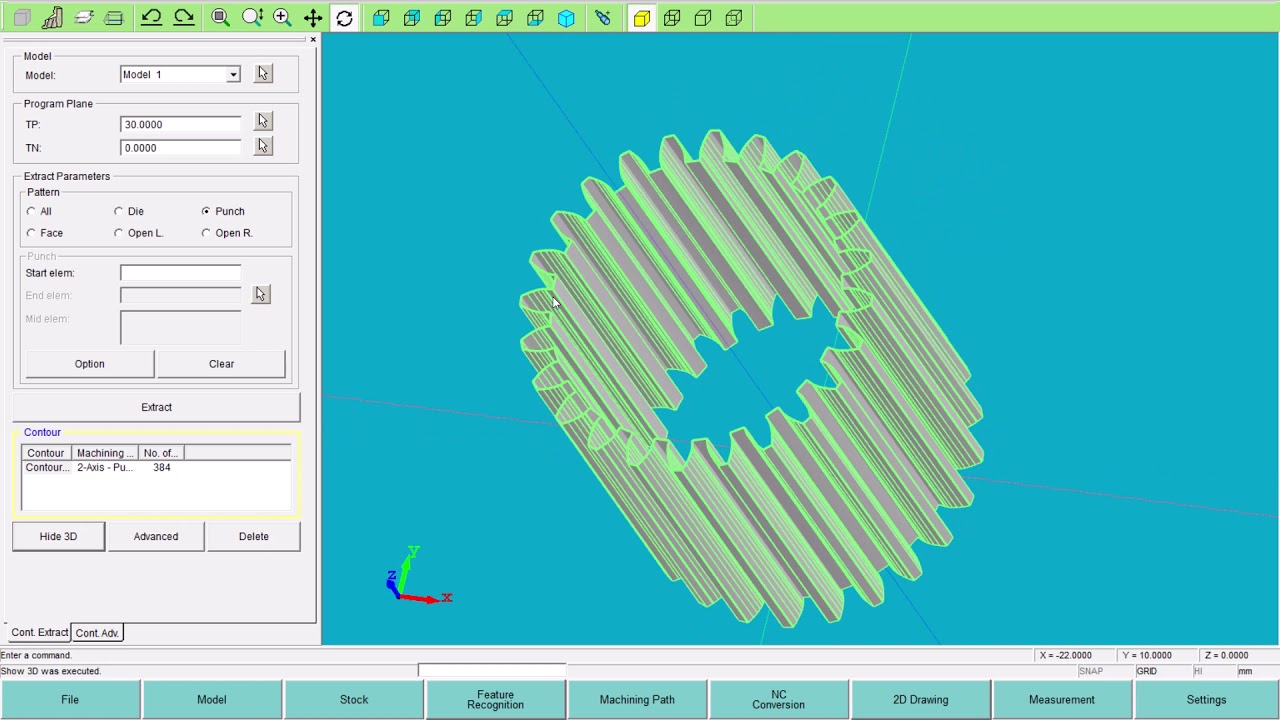
Task: Click the stacked sheets toolbar icon
Action: coord(84,17)
